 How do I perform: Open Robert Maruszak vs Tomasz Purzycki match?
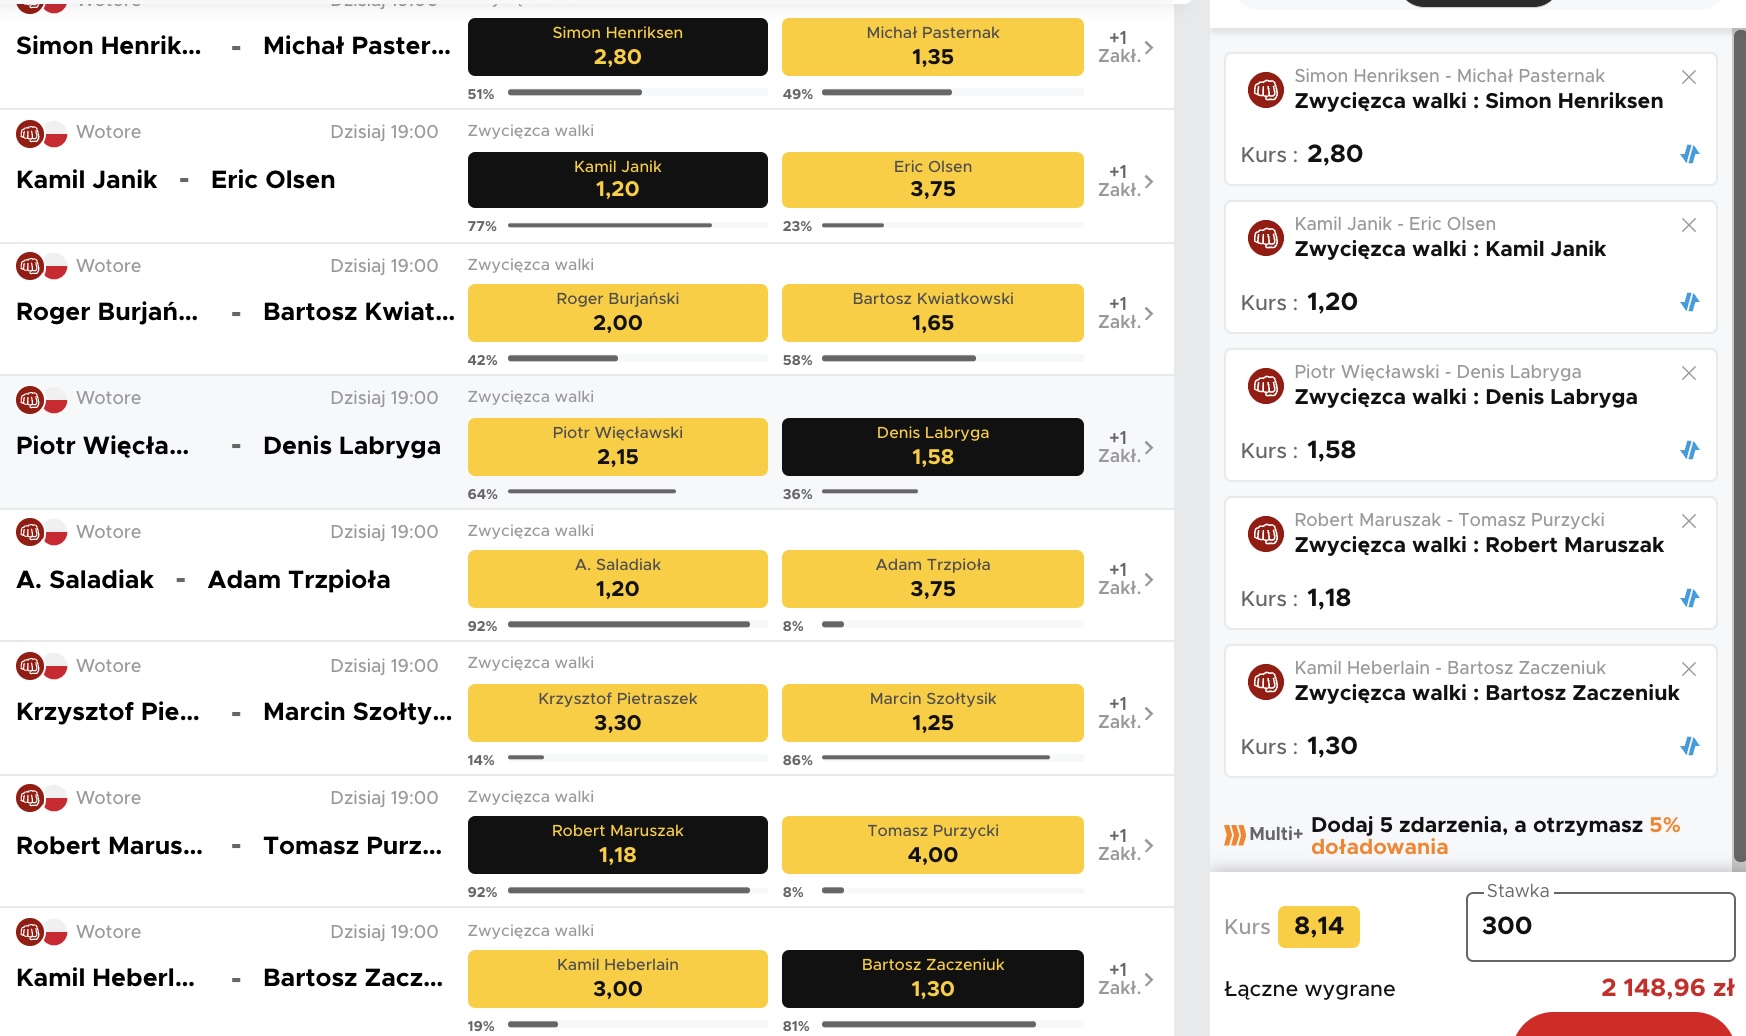tap(229, 846)
